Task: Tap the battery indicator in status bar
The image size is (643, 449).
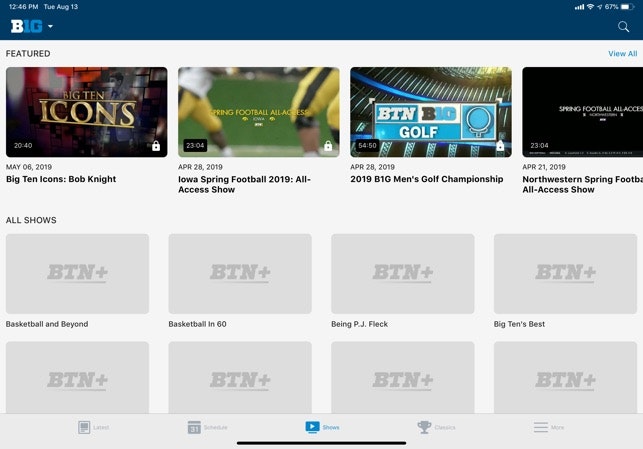Action: pos(630,6)
